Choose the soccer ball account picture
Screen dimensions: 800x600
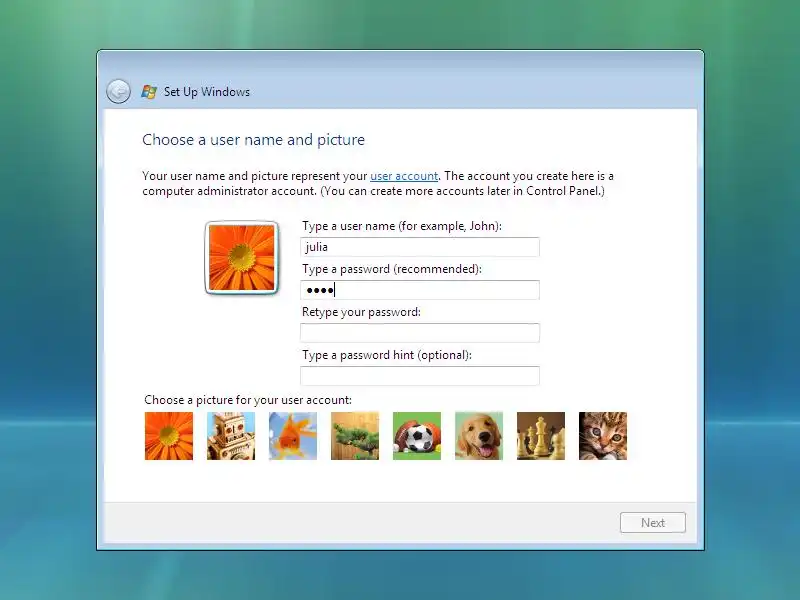[417, 436]
